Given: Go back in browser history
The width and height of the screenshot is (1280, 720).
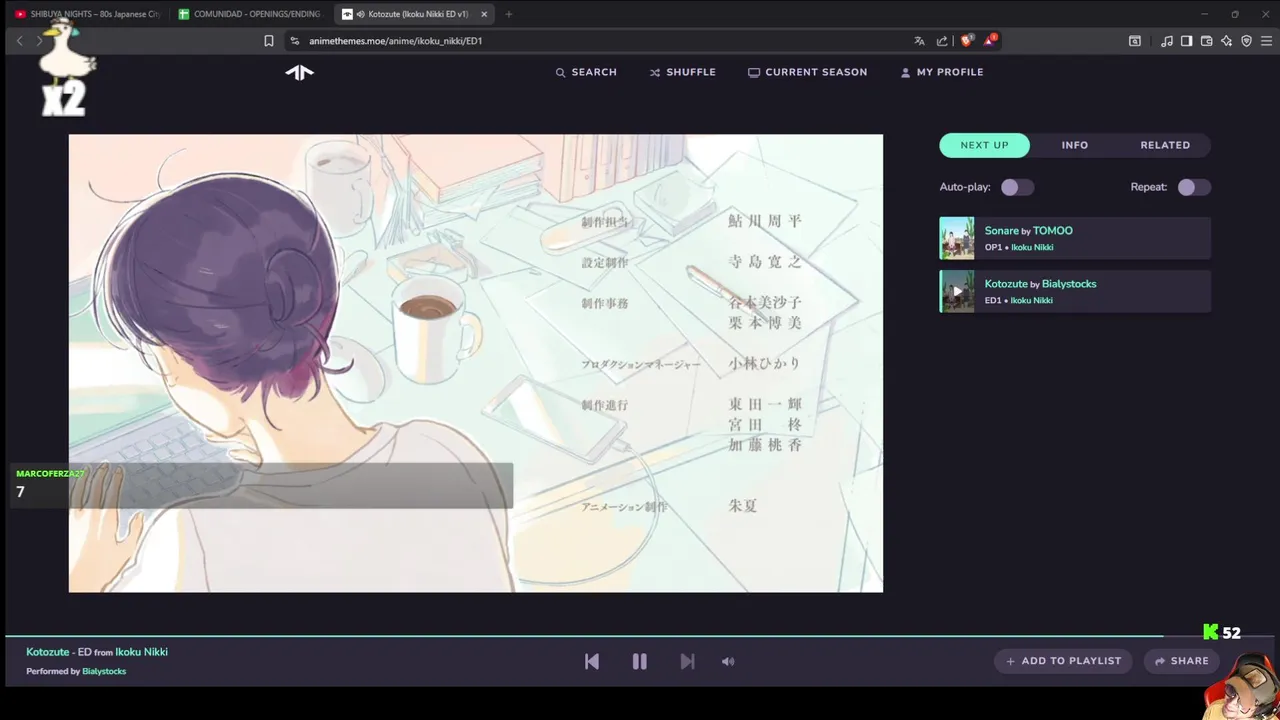Looking at the screenshot, I should pos(19,41).
